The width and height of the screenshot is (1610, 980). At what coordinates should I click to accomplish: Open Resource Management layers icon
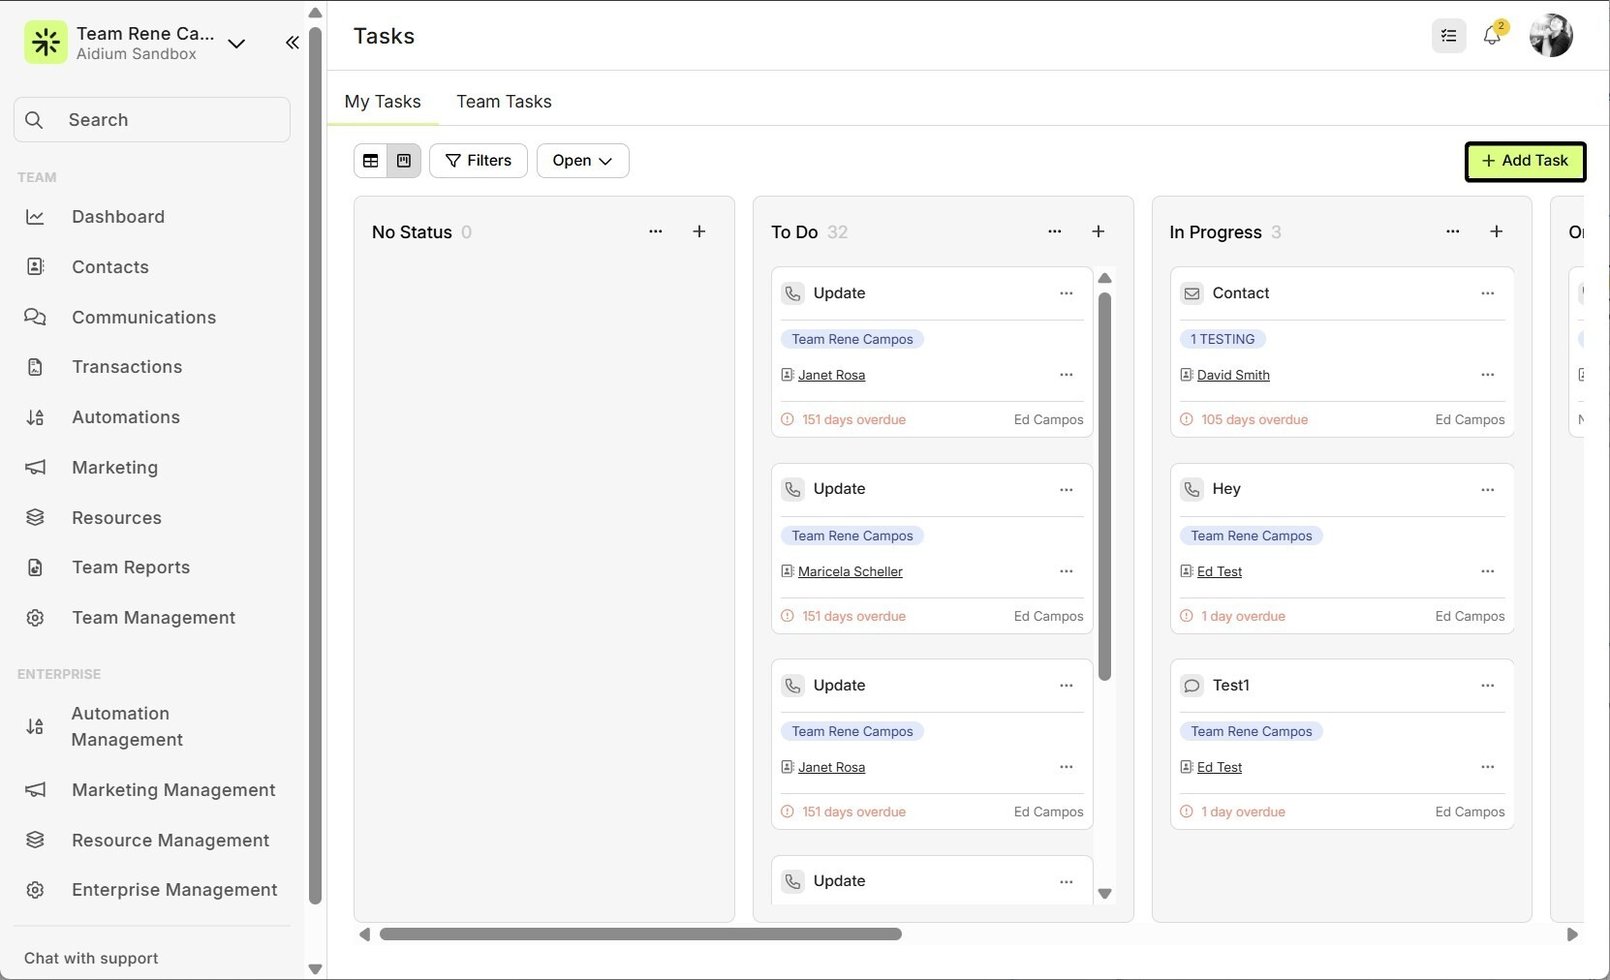tap(35, 840)
